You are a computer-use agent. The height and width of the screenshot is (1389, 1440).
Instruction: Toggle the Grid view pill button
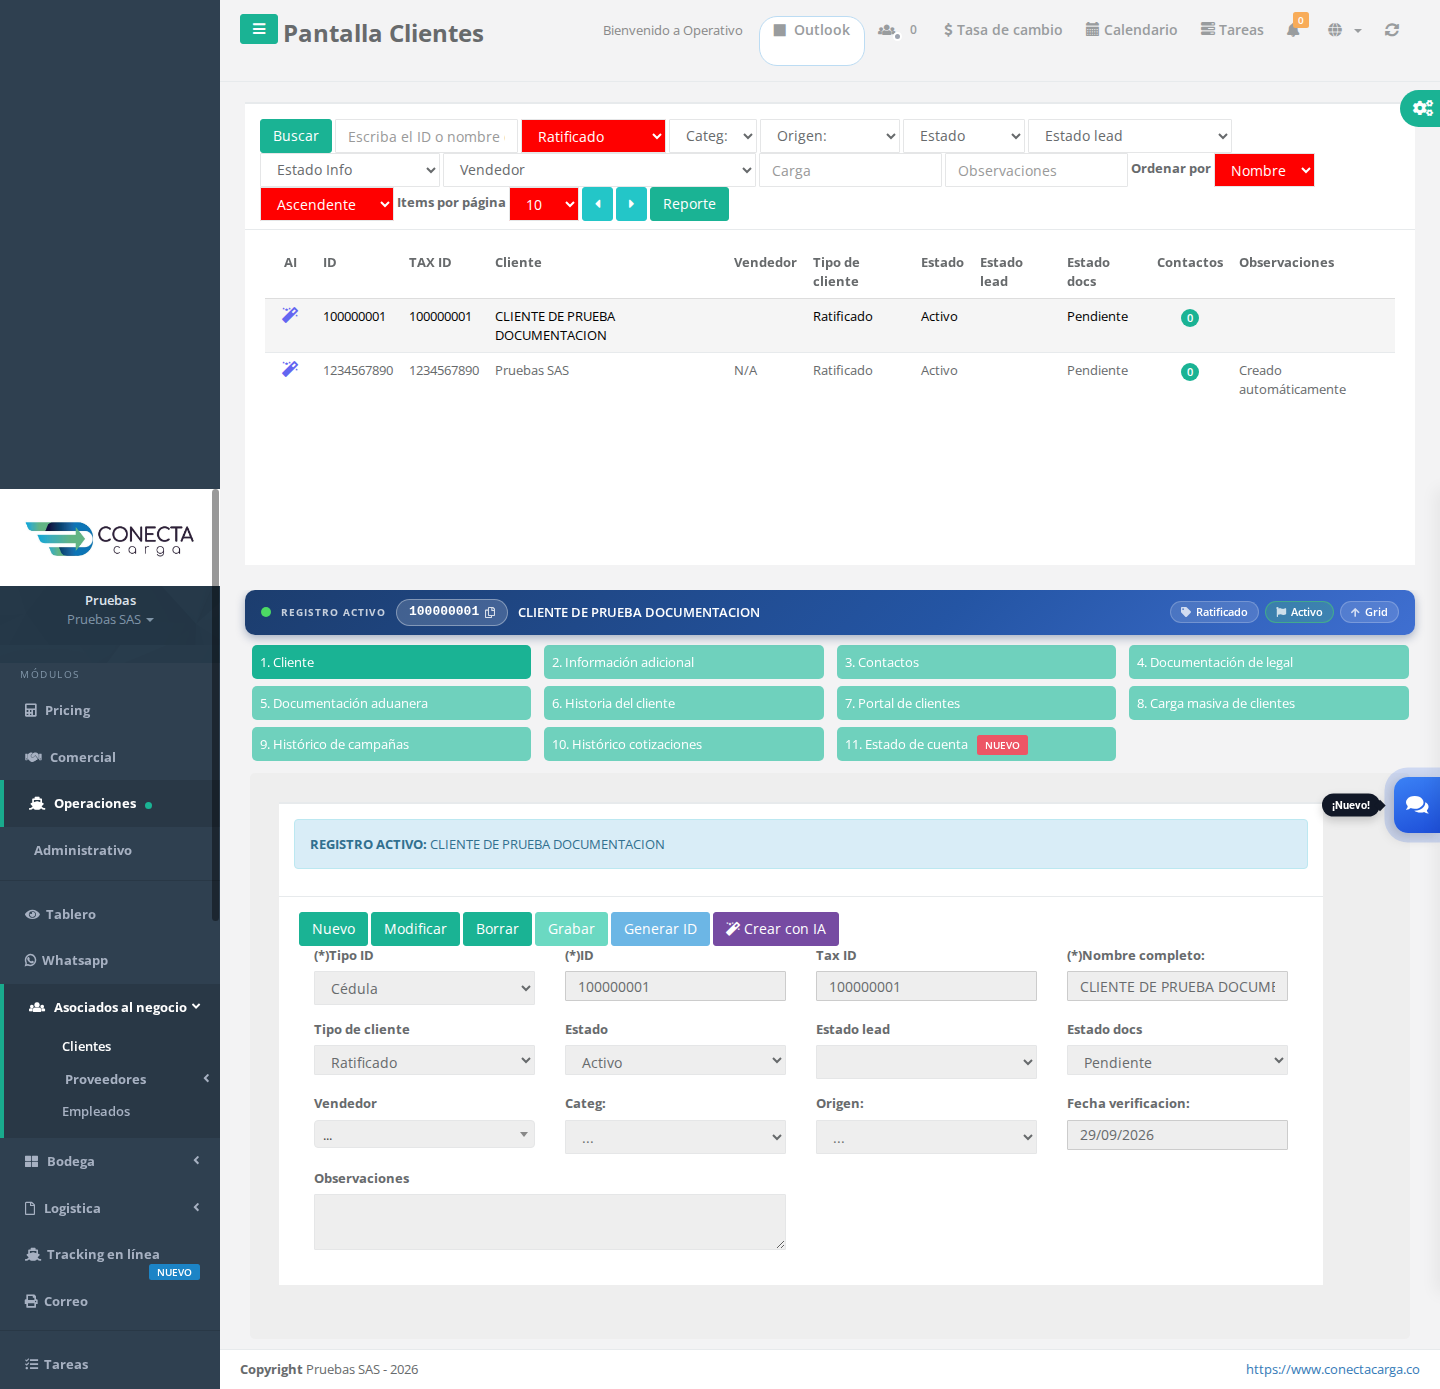click(1369, 612)
